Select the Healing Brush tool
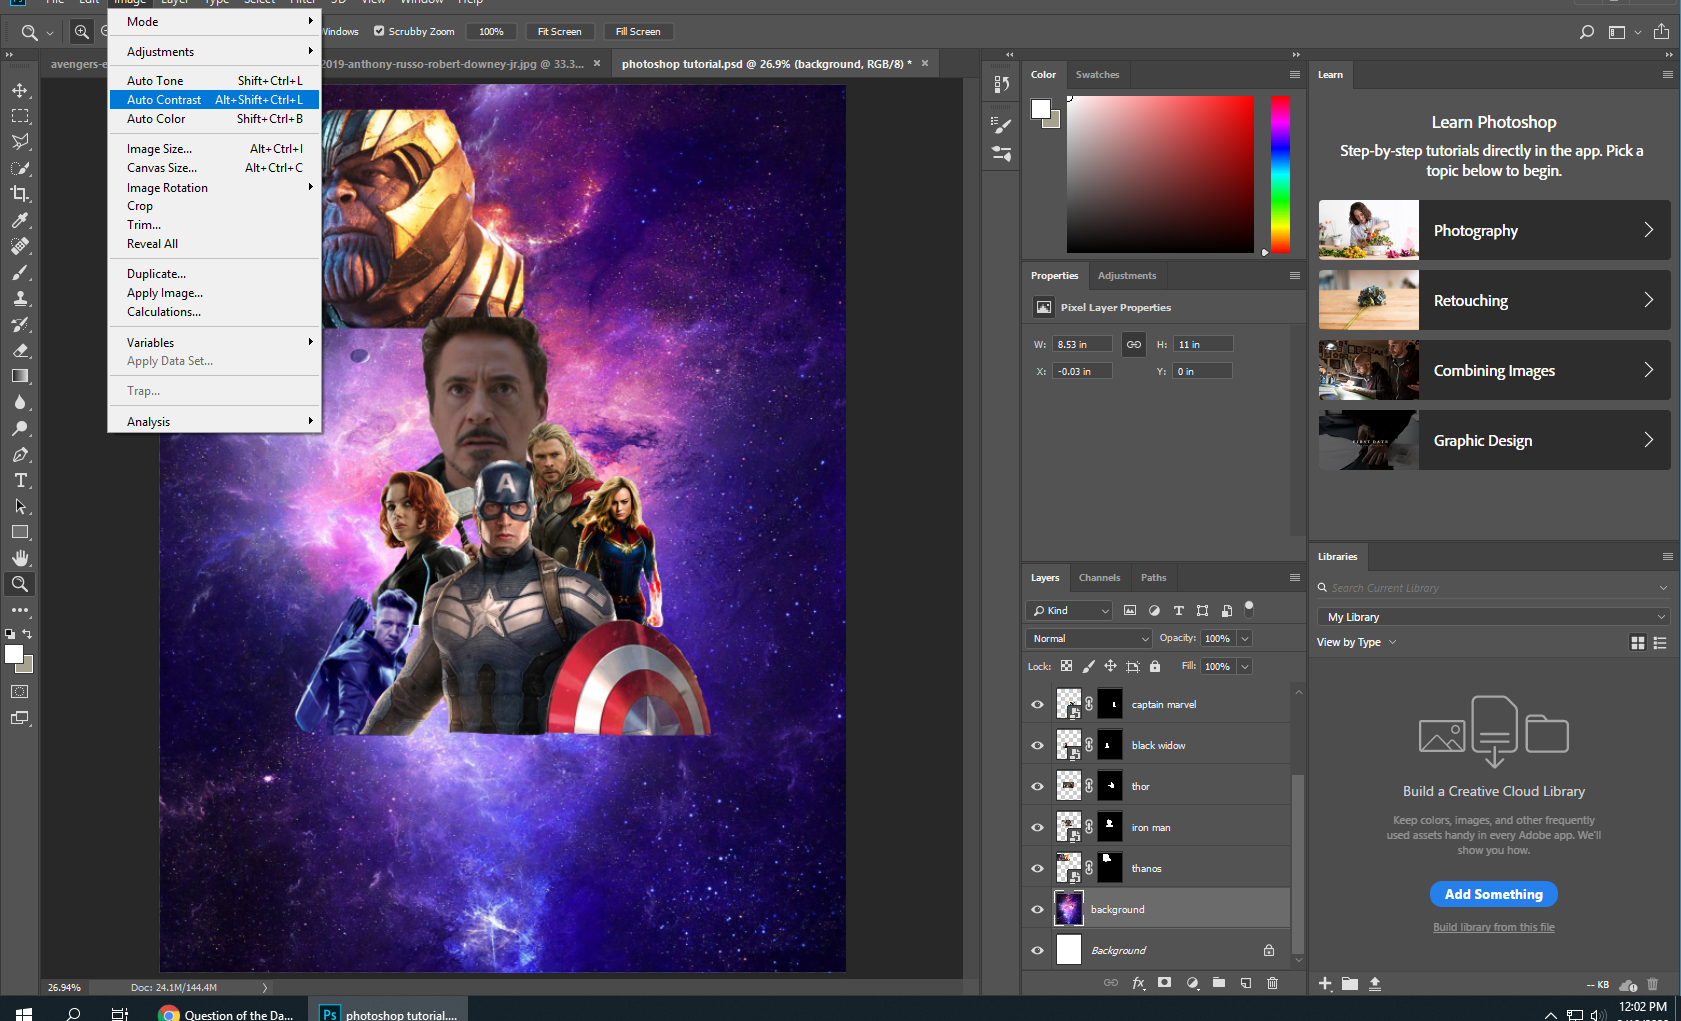Viewport: 1681px width, 1021px height. click(20, 246)
